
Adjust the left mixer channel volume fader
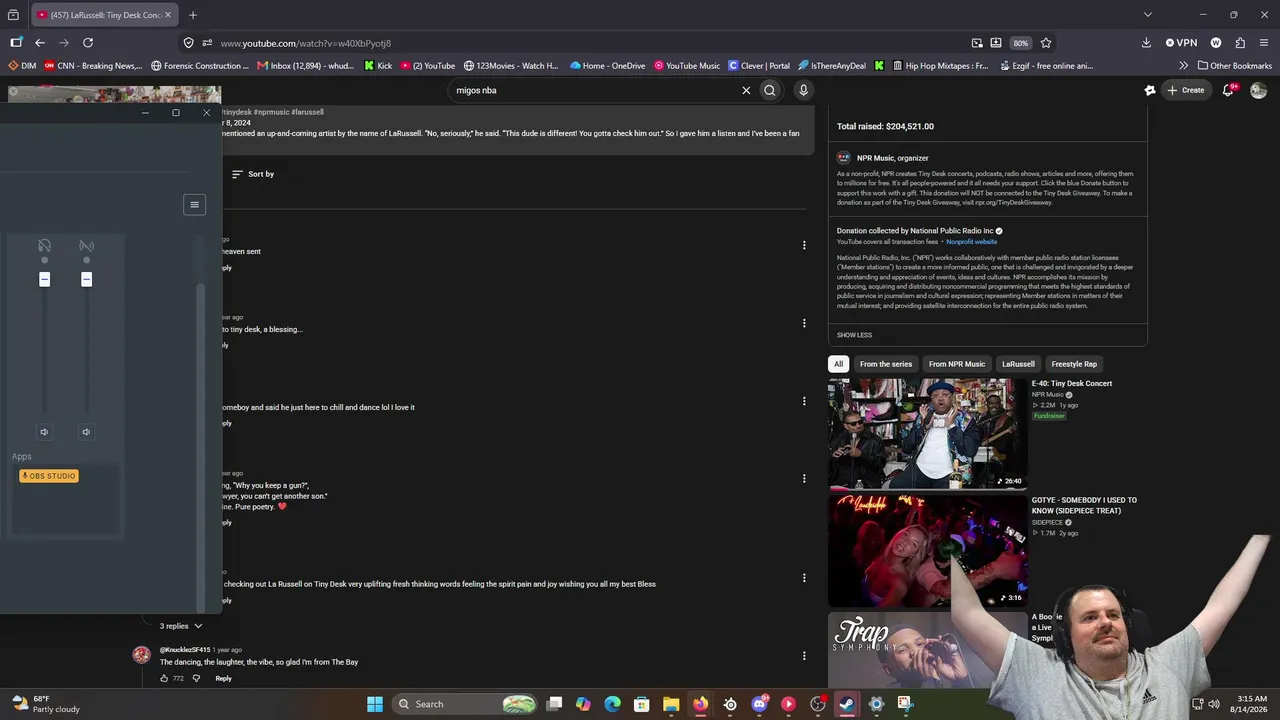[44, 279]
